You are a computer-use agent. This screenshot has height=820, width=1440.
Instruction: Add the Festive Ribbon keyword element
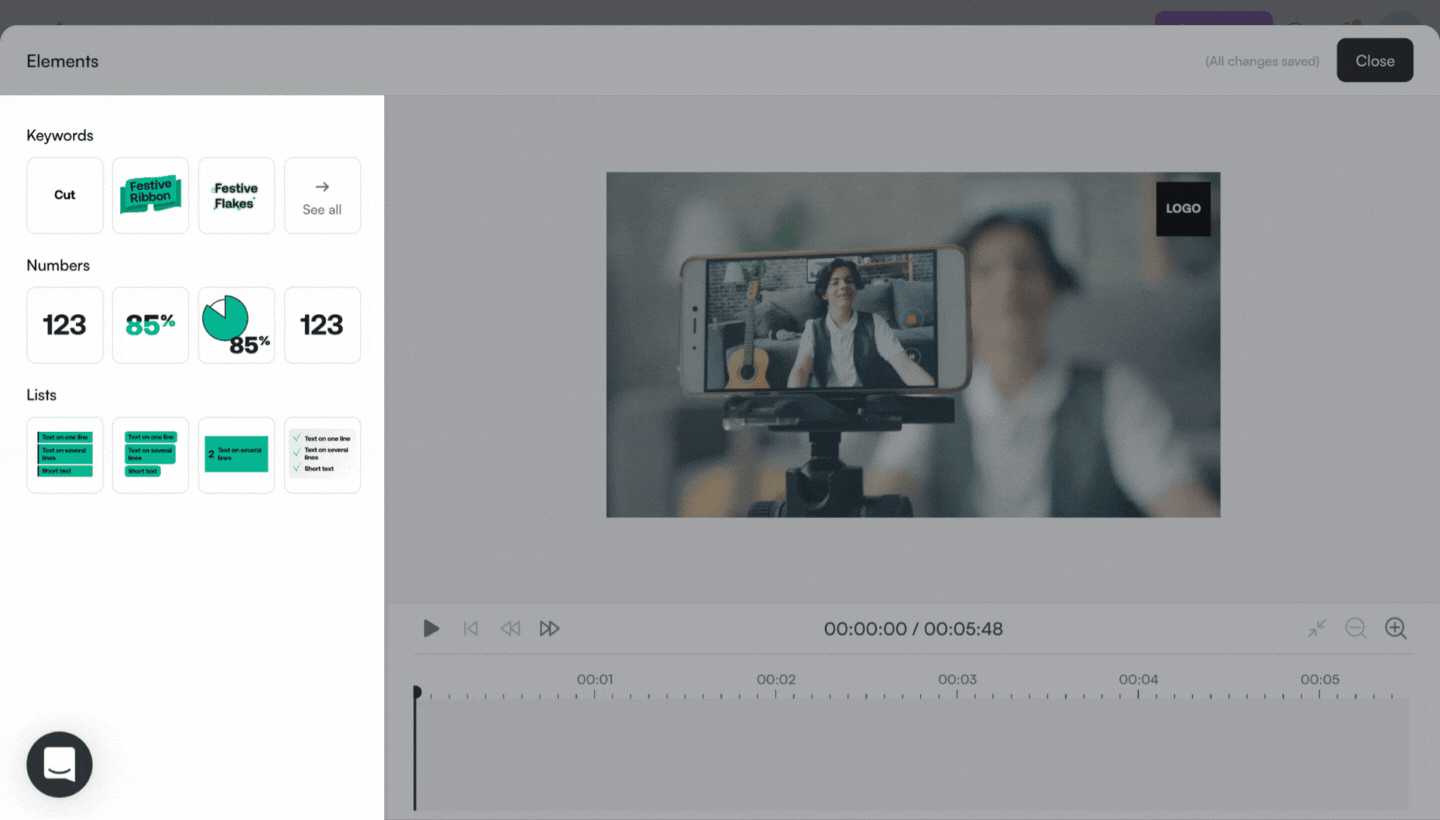[150, 195]
